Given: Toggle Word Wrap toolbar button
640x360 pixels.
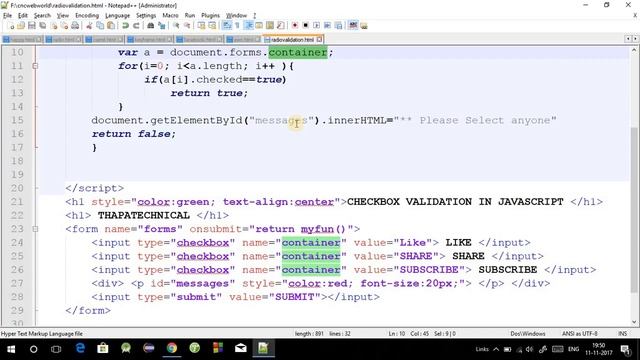Looking at the screenshot, I should [227, 26].
